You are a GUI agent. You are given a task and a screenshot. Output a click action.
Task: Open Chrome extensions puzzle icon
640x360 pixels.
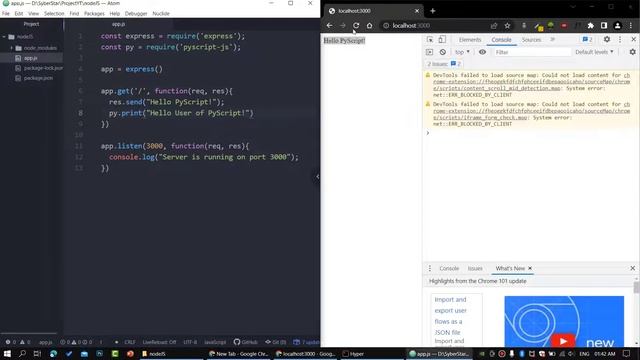coord(591,25)
